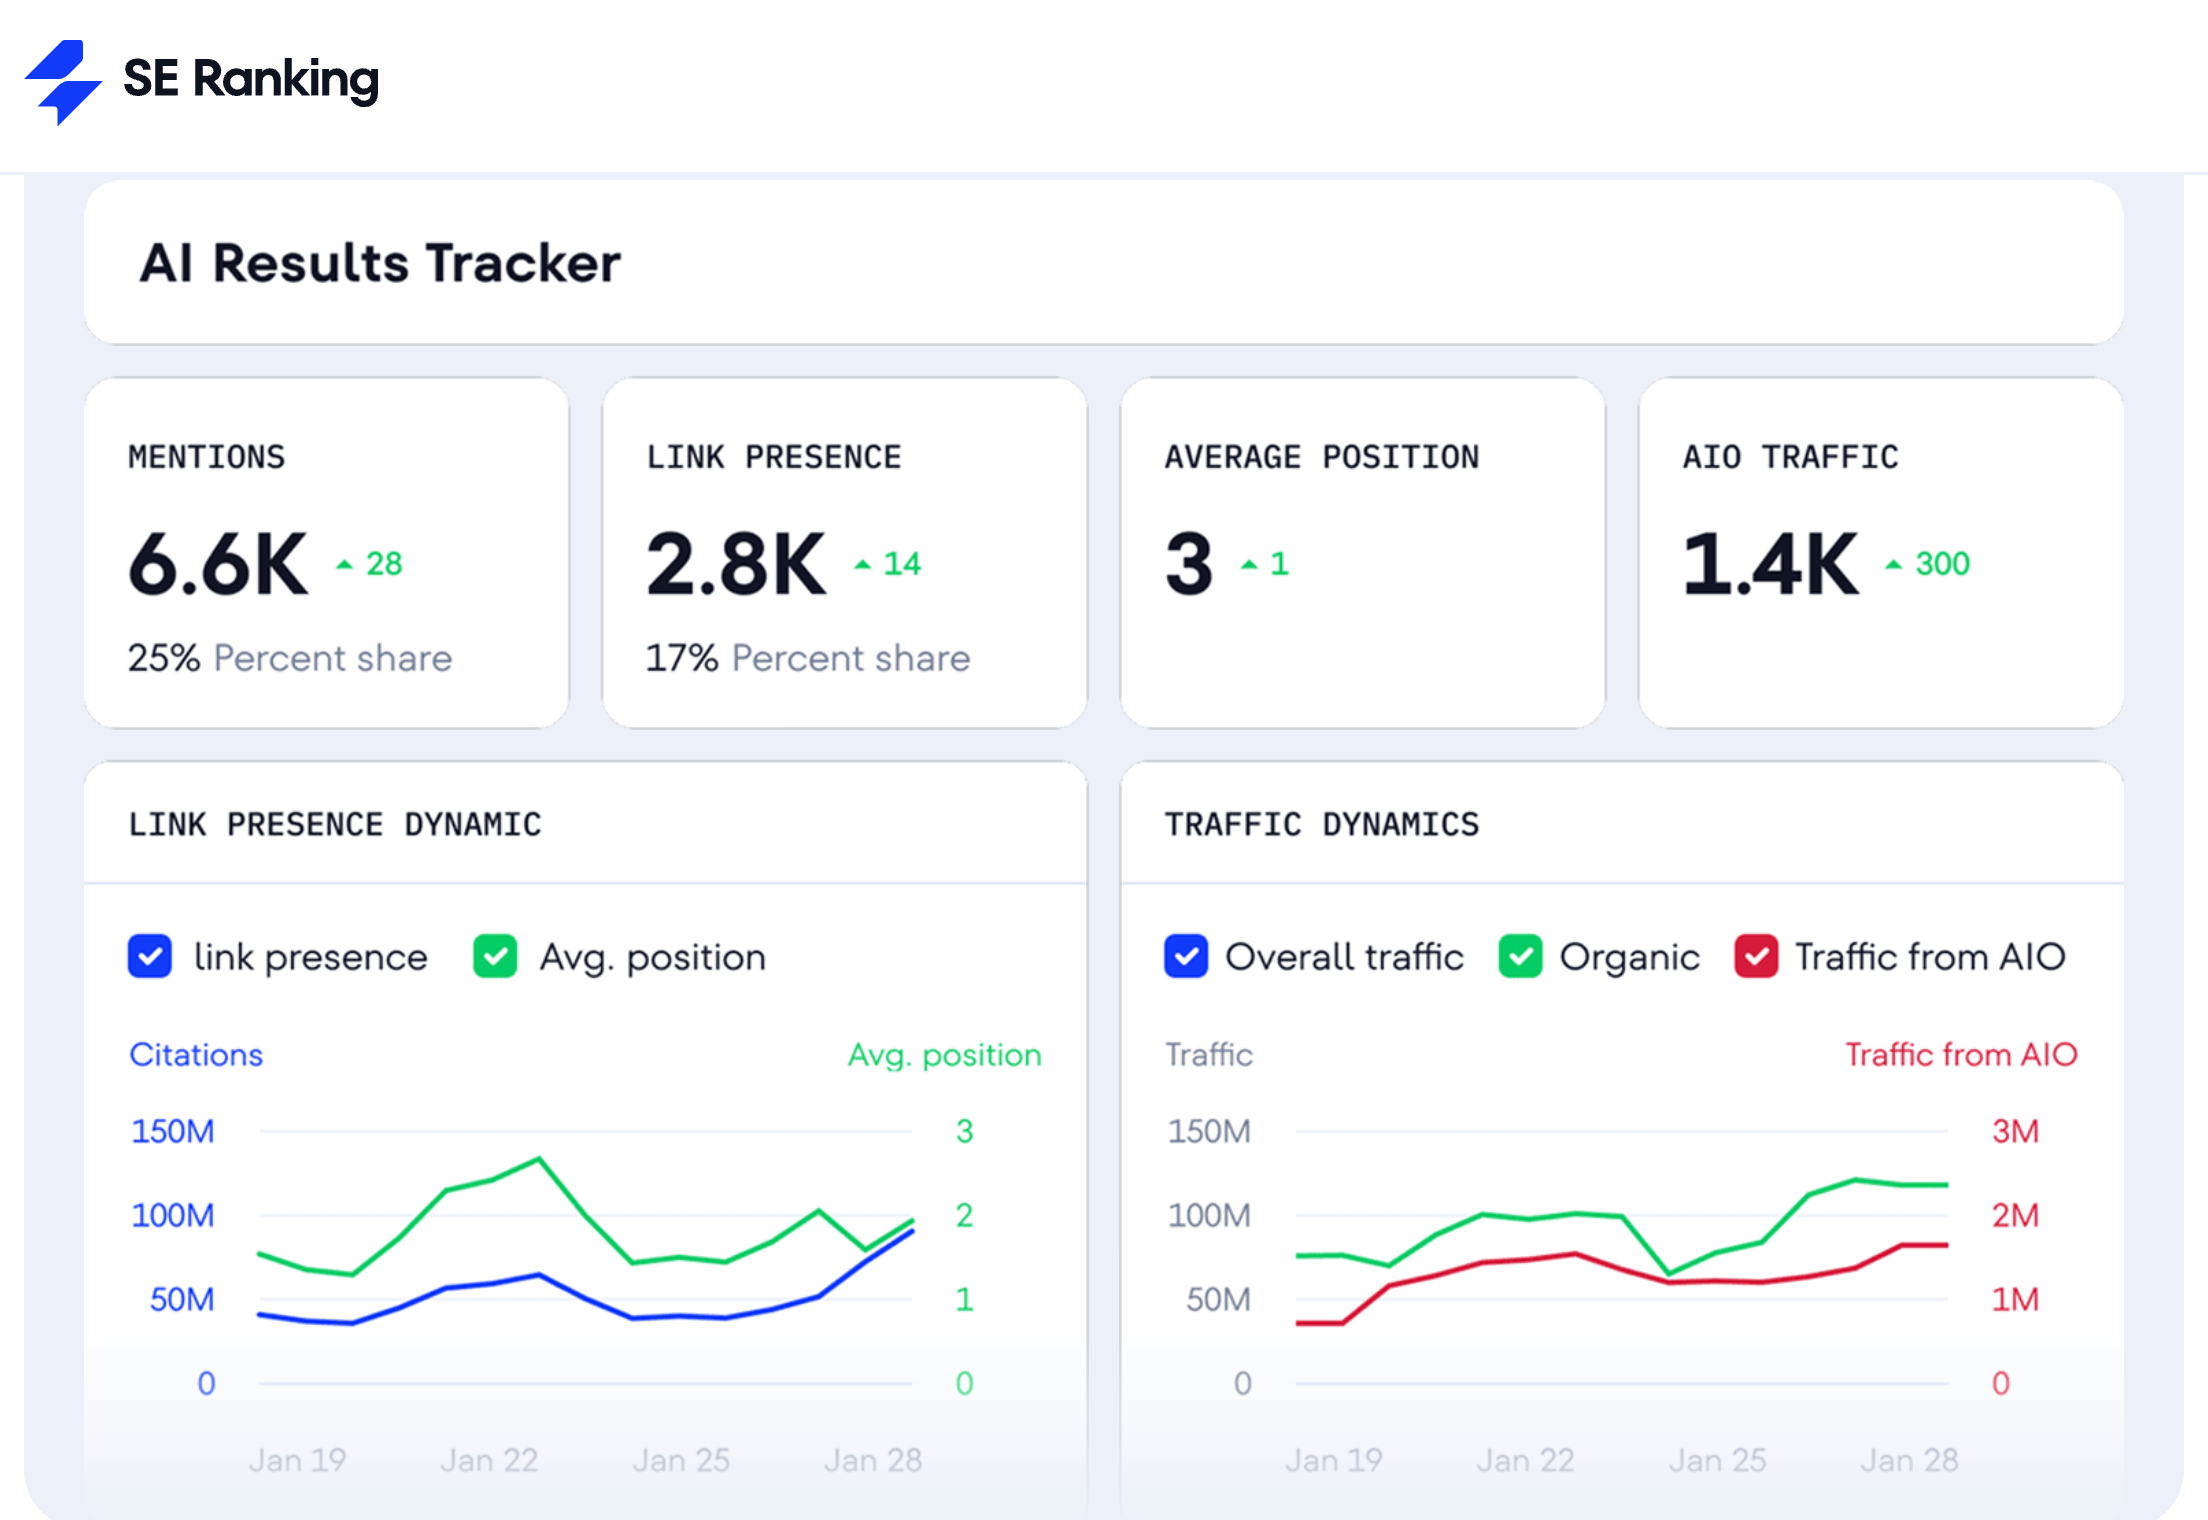Select the Mentions metric card
2208x1520 pixels.
coord(326,552)
